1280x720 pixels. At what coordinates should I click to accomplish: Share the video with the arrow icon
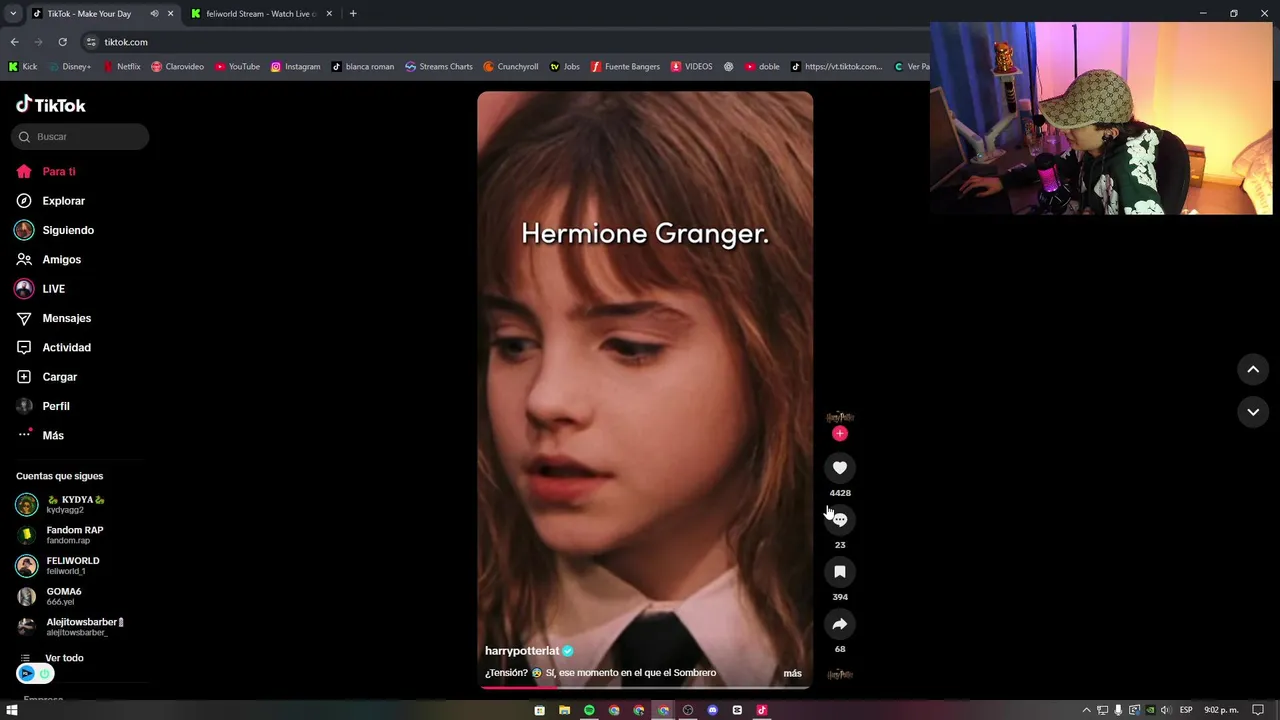[840, 624]
